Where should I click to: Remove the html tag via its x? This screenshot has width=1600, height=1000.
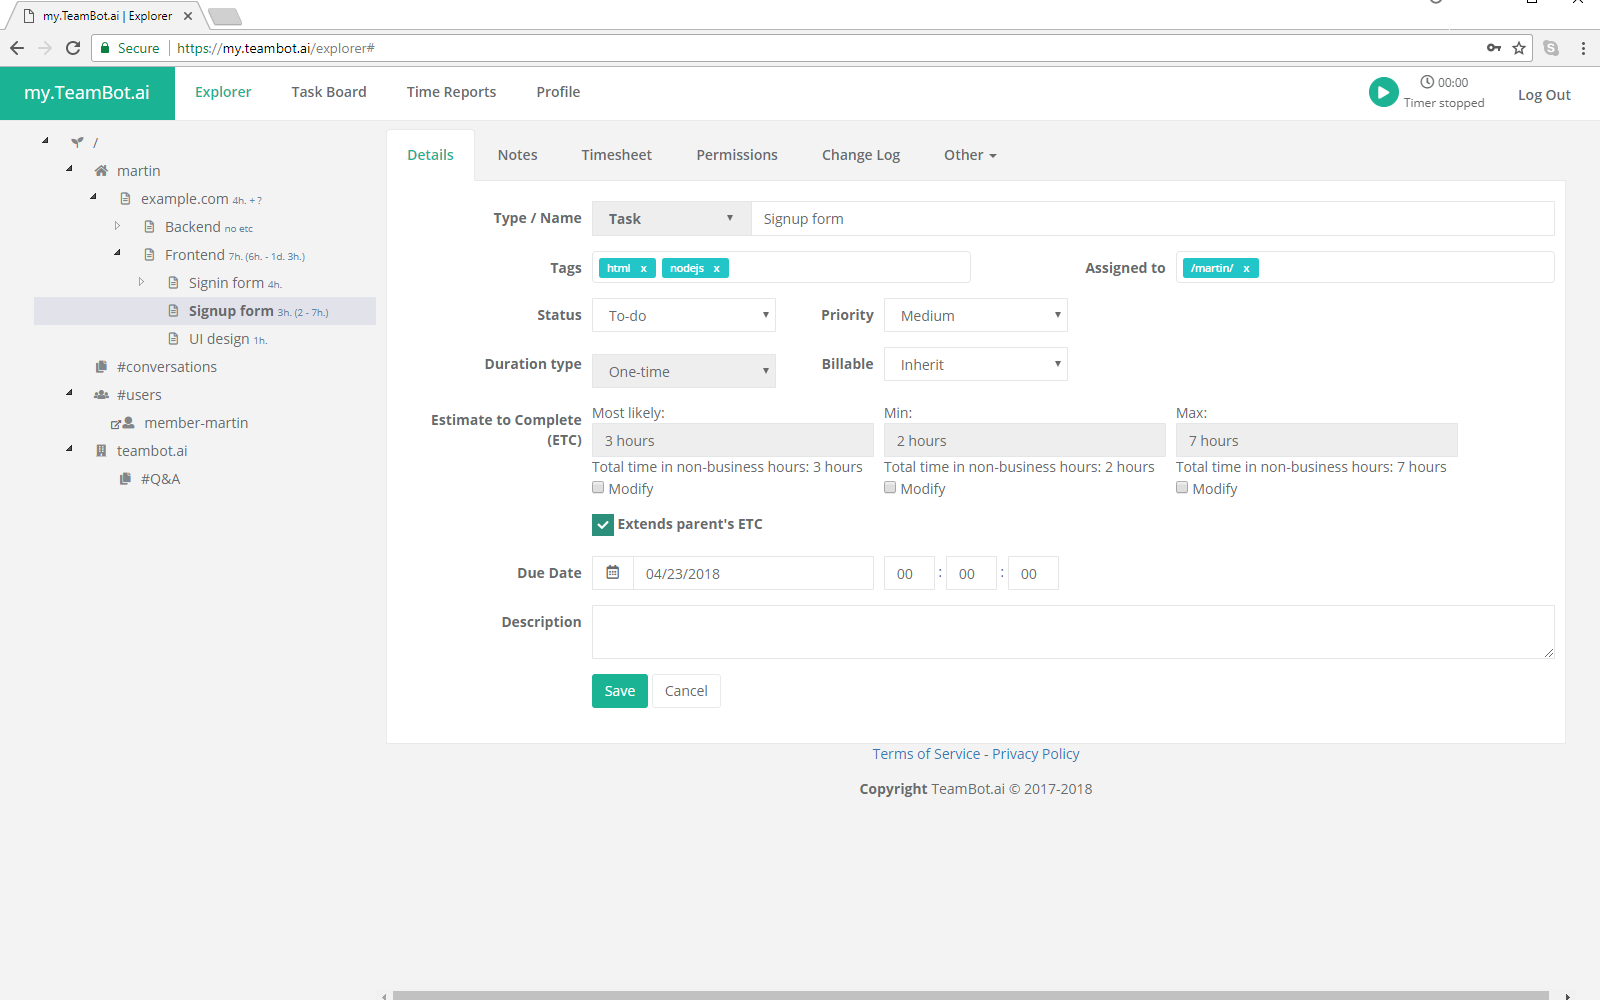(x=643, y=268)
